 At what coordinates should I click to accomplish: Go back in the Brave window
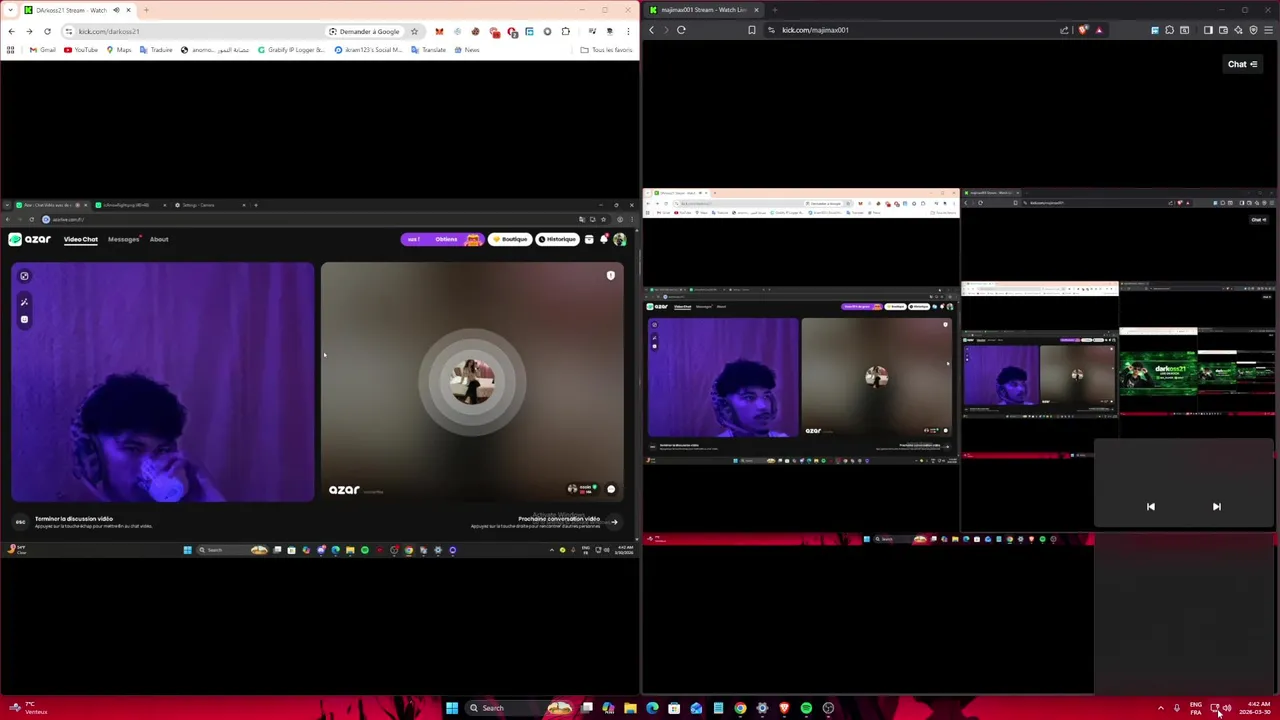coord(652,30)
